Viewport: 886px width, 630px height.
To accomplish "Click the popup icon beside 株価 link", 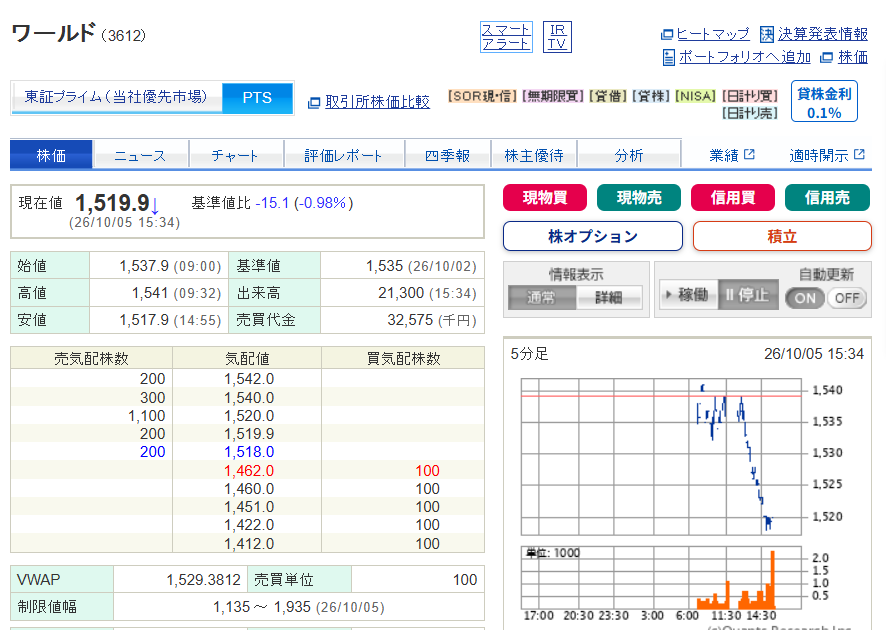I will (826, 57).
